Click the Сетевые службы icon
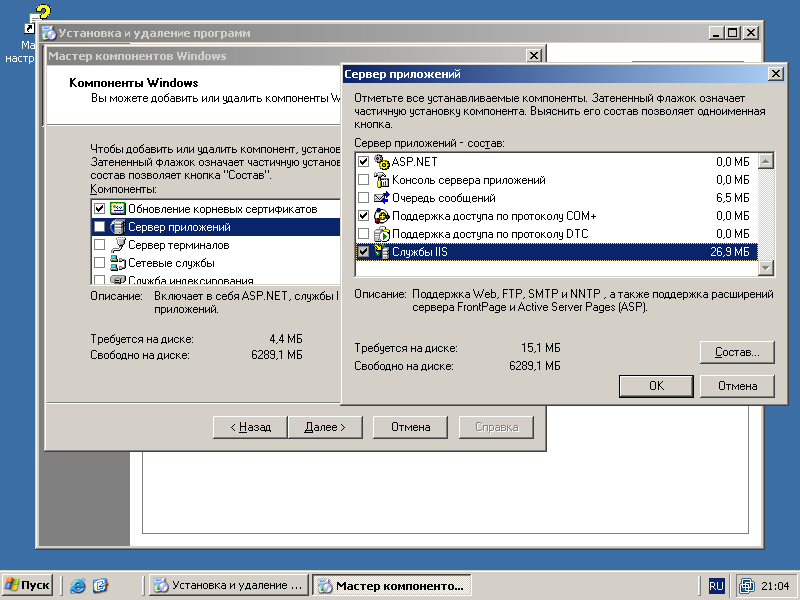The height and width of the screenshot is (600, 800). pyautogui.click(x=118, y=263)
